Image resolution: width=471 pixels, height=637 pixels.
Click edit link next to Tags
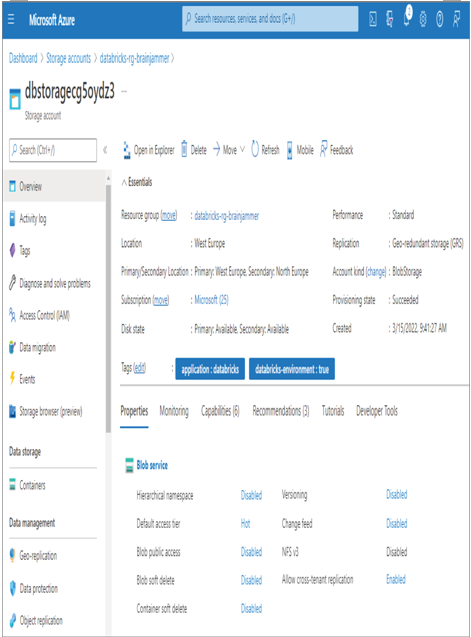139,368
